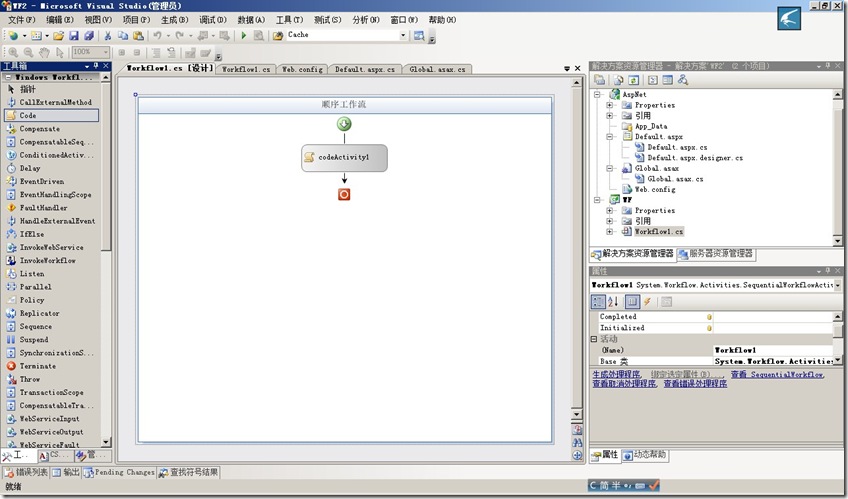Open the 100% zoom level dropdown
Screen dimensions: 848x499
[x=105, y=52]
